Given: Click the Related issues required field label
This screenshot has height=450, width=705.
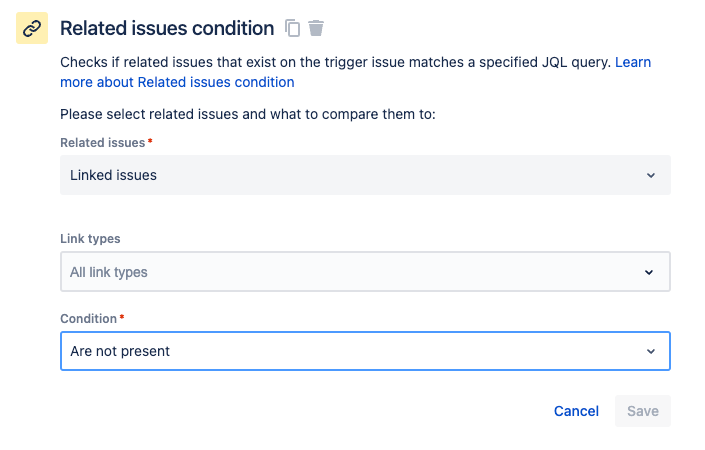Looking at the screenshot, I should coord(103,143).
